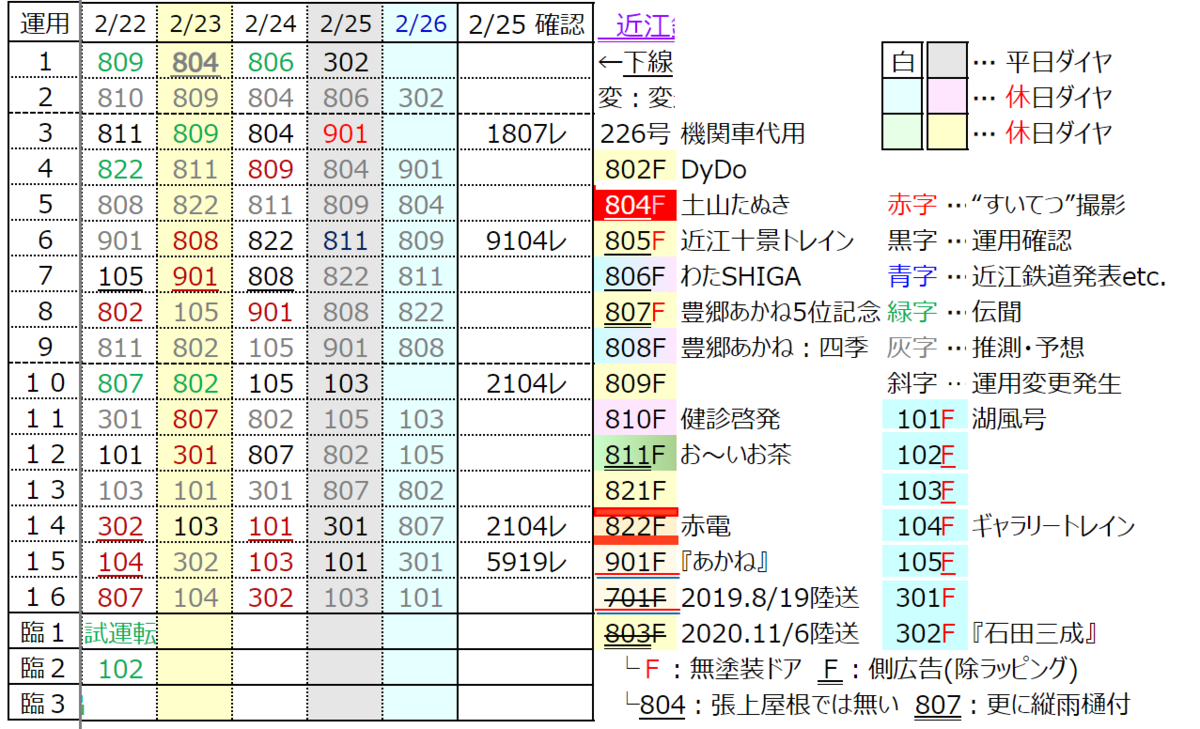Image resolution: width=1200 pixels, height=729 pixels.
Task: Open the purple 近江 hyperlink at top
Action: [x=646, y=25]
